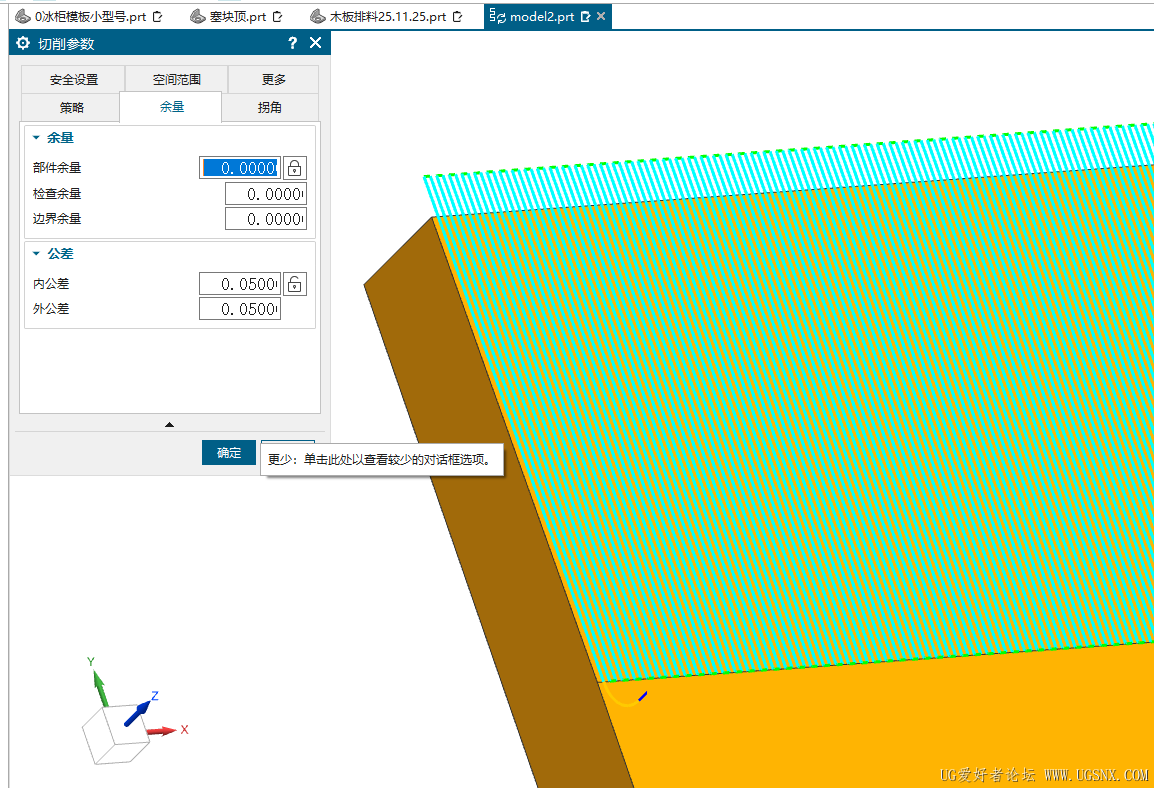Image resolution: width=1154 pixels, height=788 pixels.
Task: Click the modified marker on 塞块顶.prt tab
Action: click(x=277, y=16)
